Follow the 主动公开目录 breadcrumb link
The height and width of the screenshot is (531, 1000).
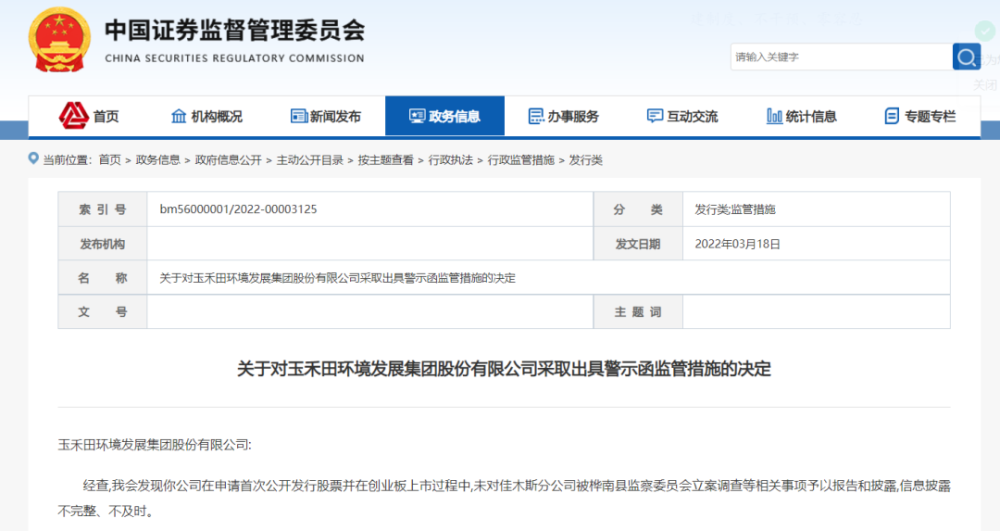[310, 160]
